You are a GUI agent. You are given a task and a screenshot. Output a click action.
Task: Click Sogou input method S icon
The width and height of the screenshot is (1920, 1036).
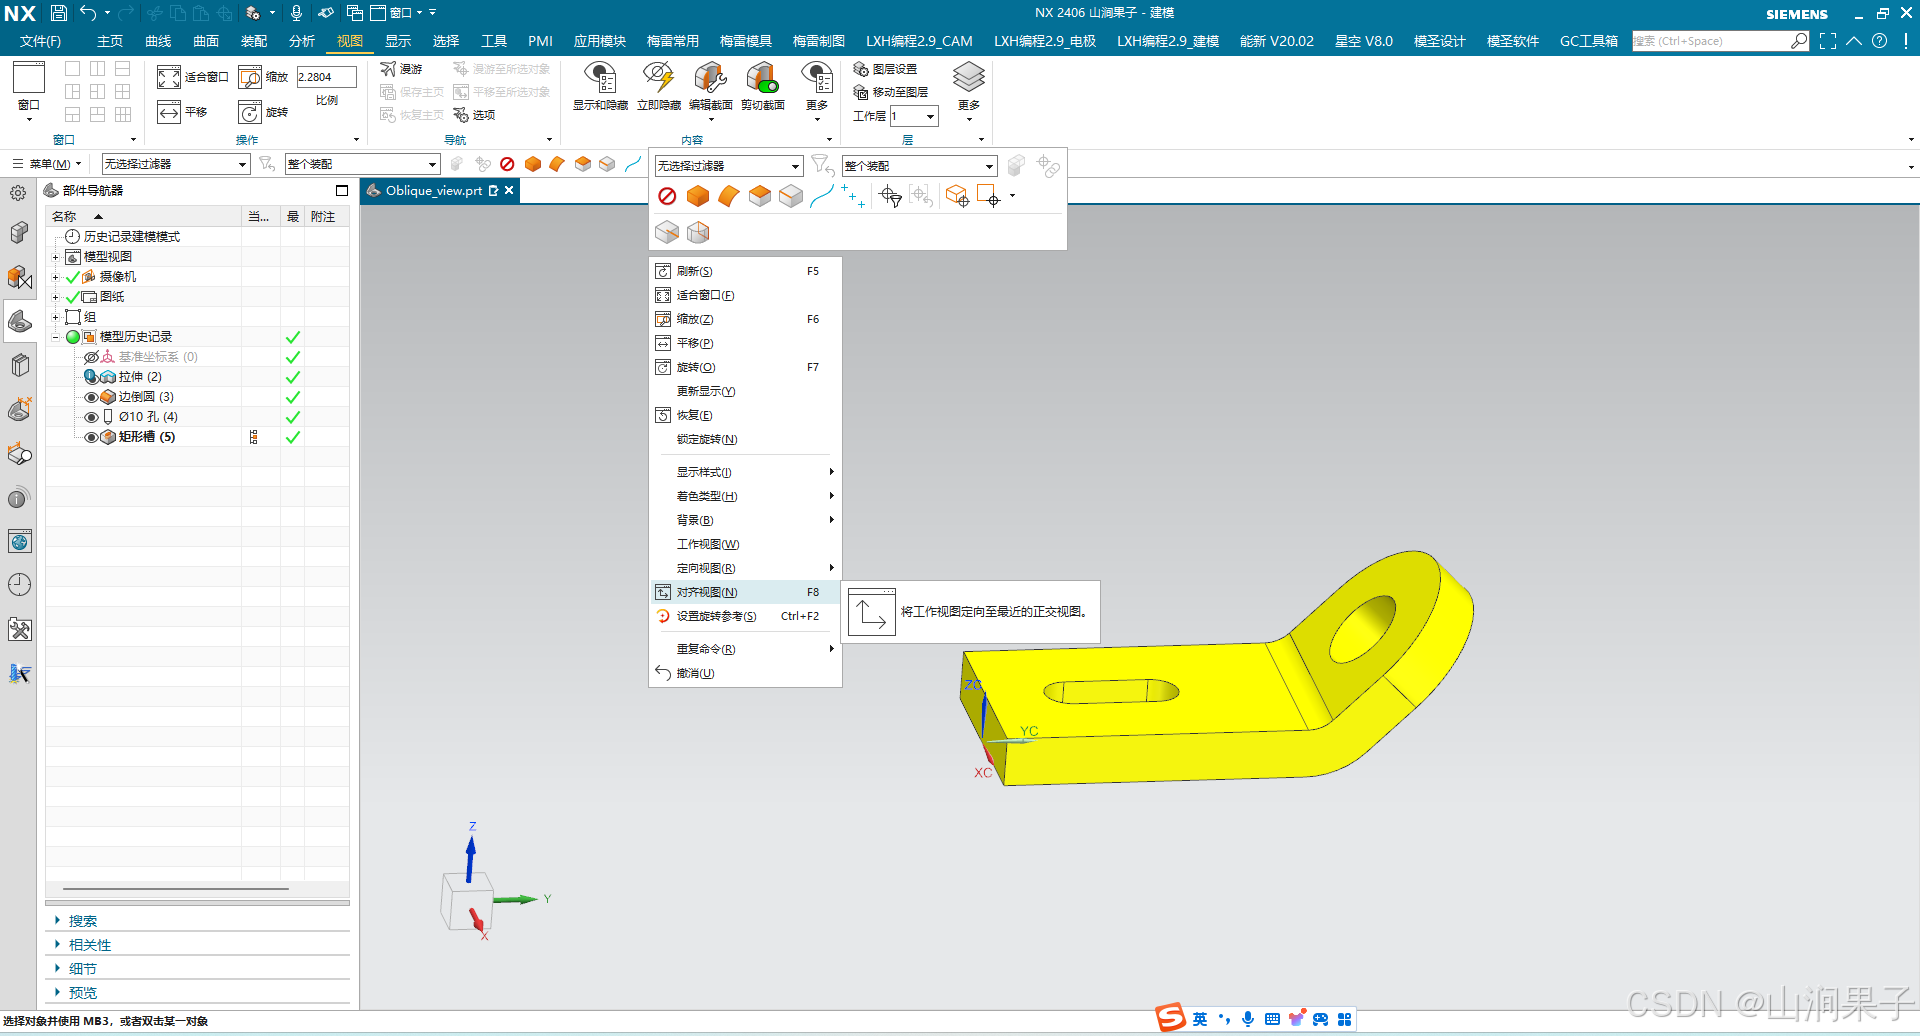pyautogui.click(x=1170, y=1018)
